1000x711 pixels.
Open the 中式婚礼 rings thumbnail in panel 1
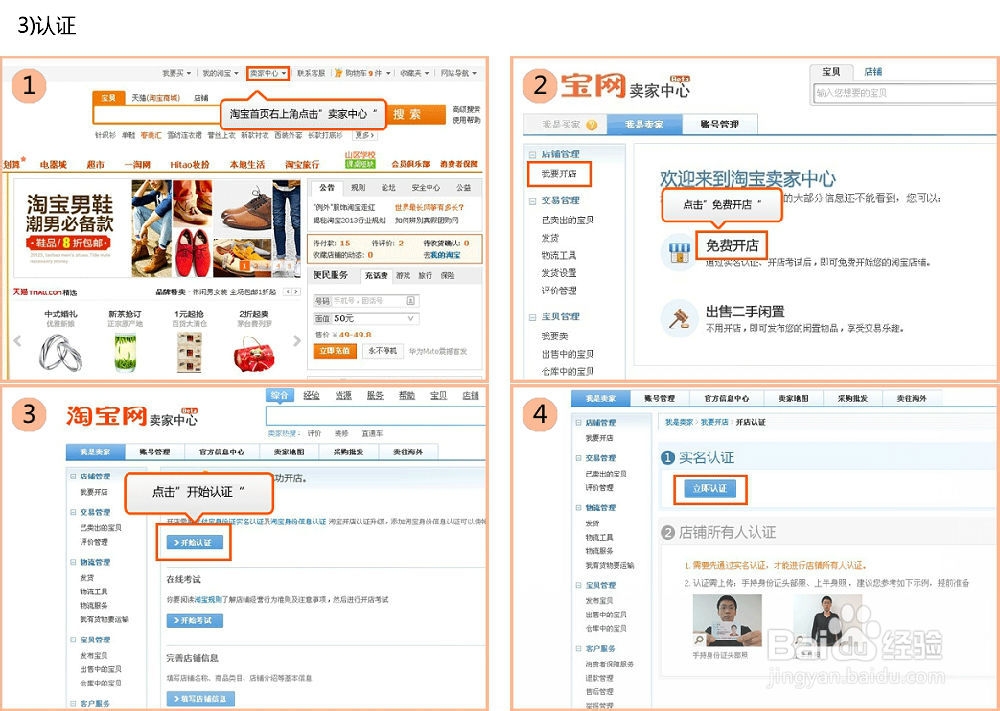61,353
